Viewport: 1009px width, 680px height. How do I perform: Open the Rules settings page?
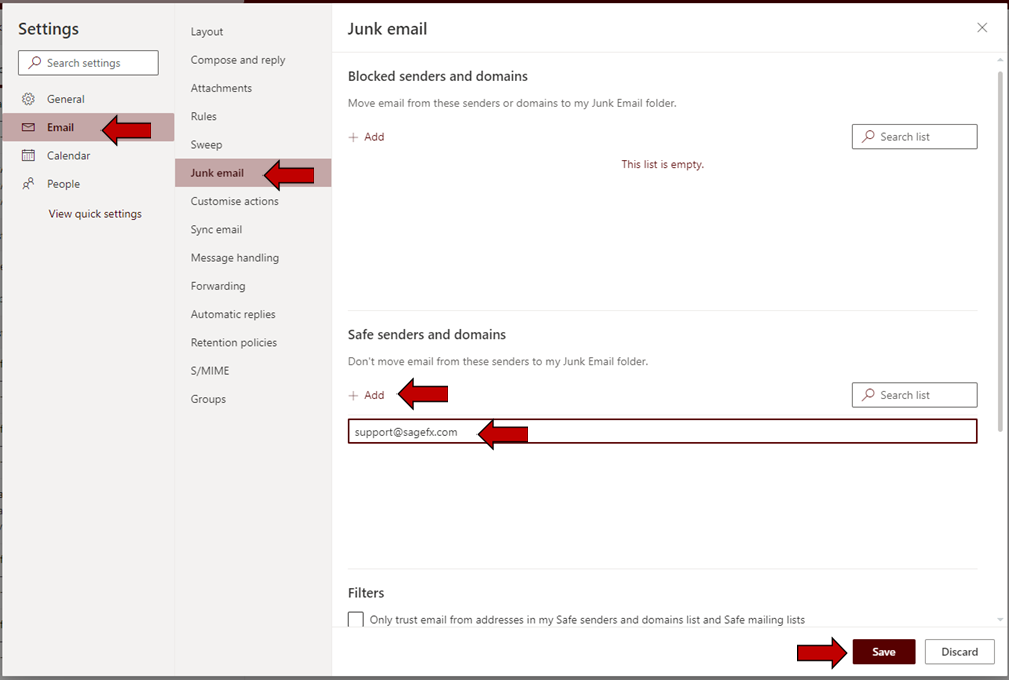click(204, 117)
